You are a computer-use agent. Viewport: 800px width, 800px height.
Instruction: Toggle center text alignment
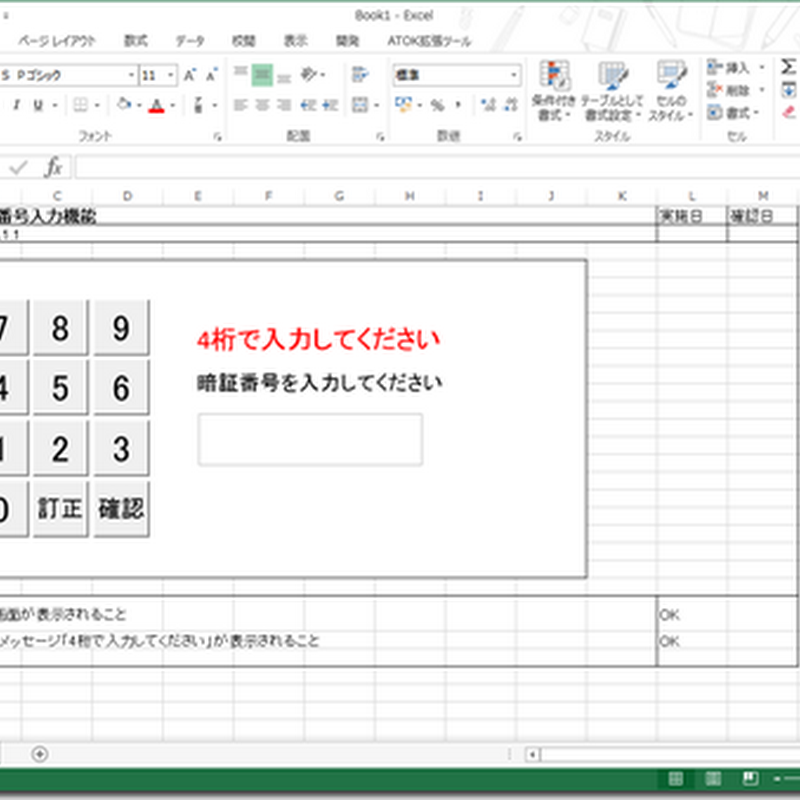[x=262, y=105]
